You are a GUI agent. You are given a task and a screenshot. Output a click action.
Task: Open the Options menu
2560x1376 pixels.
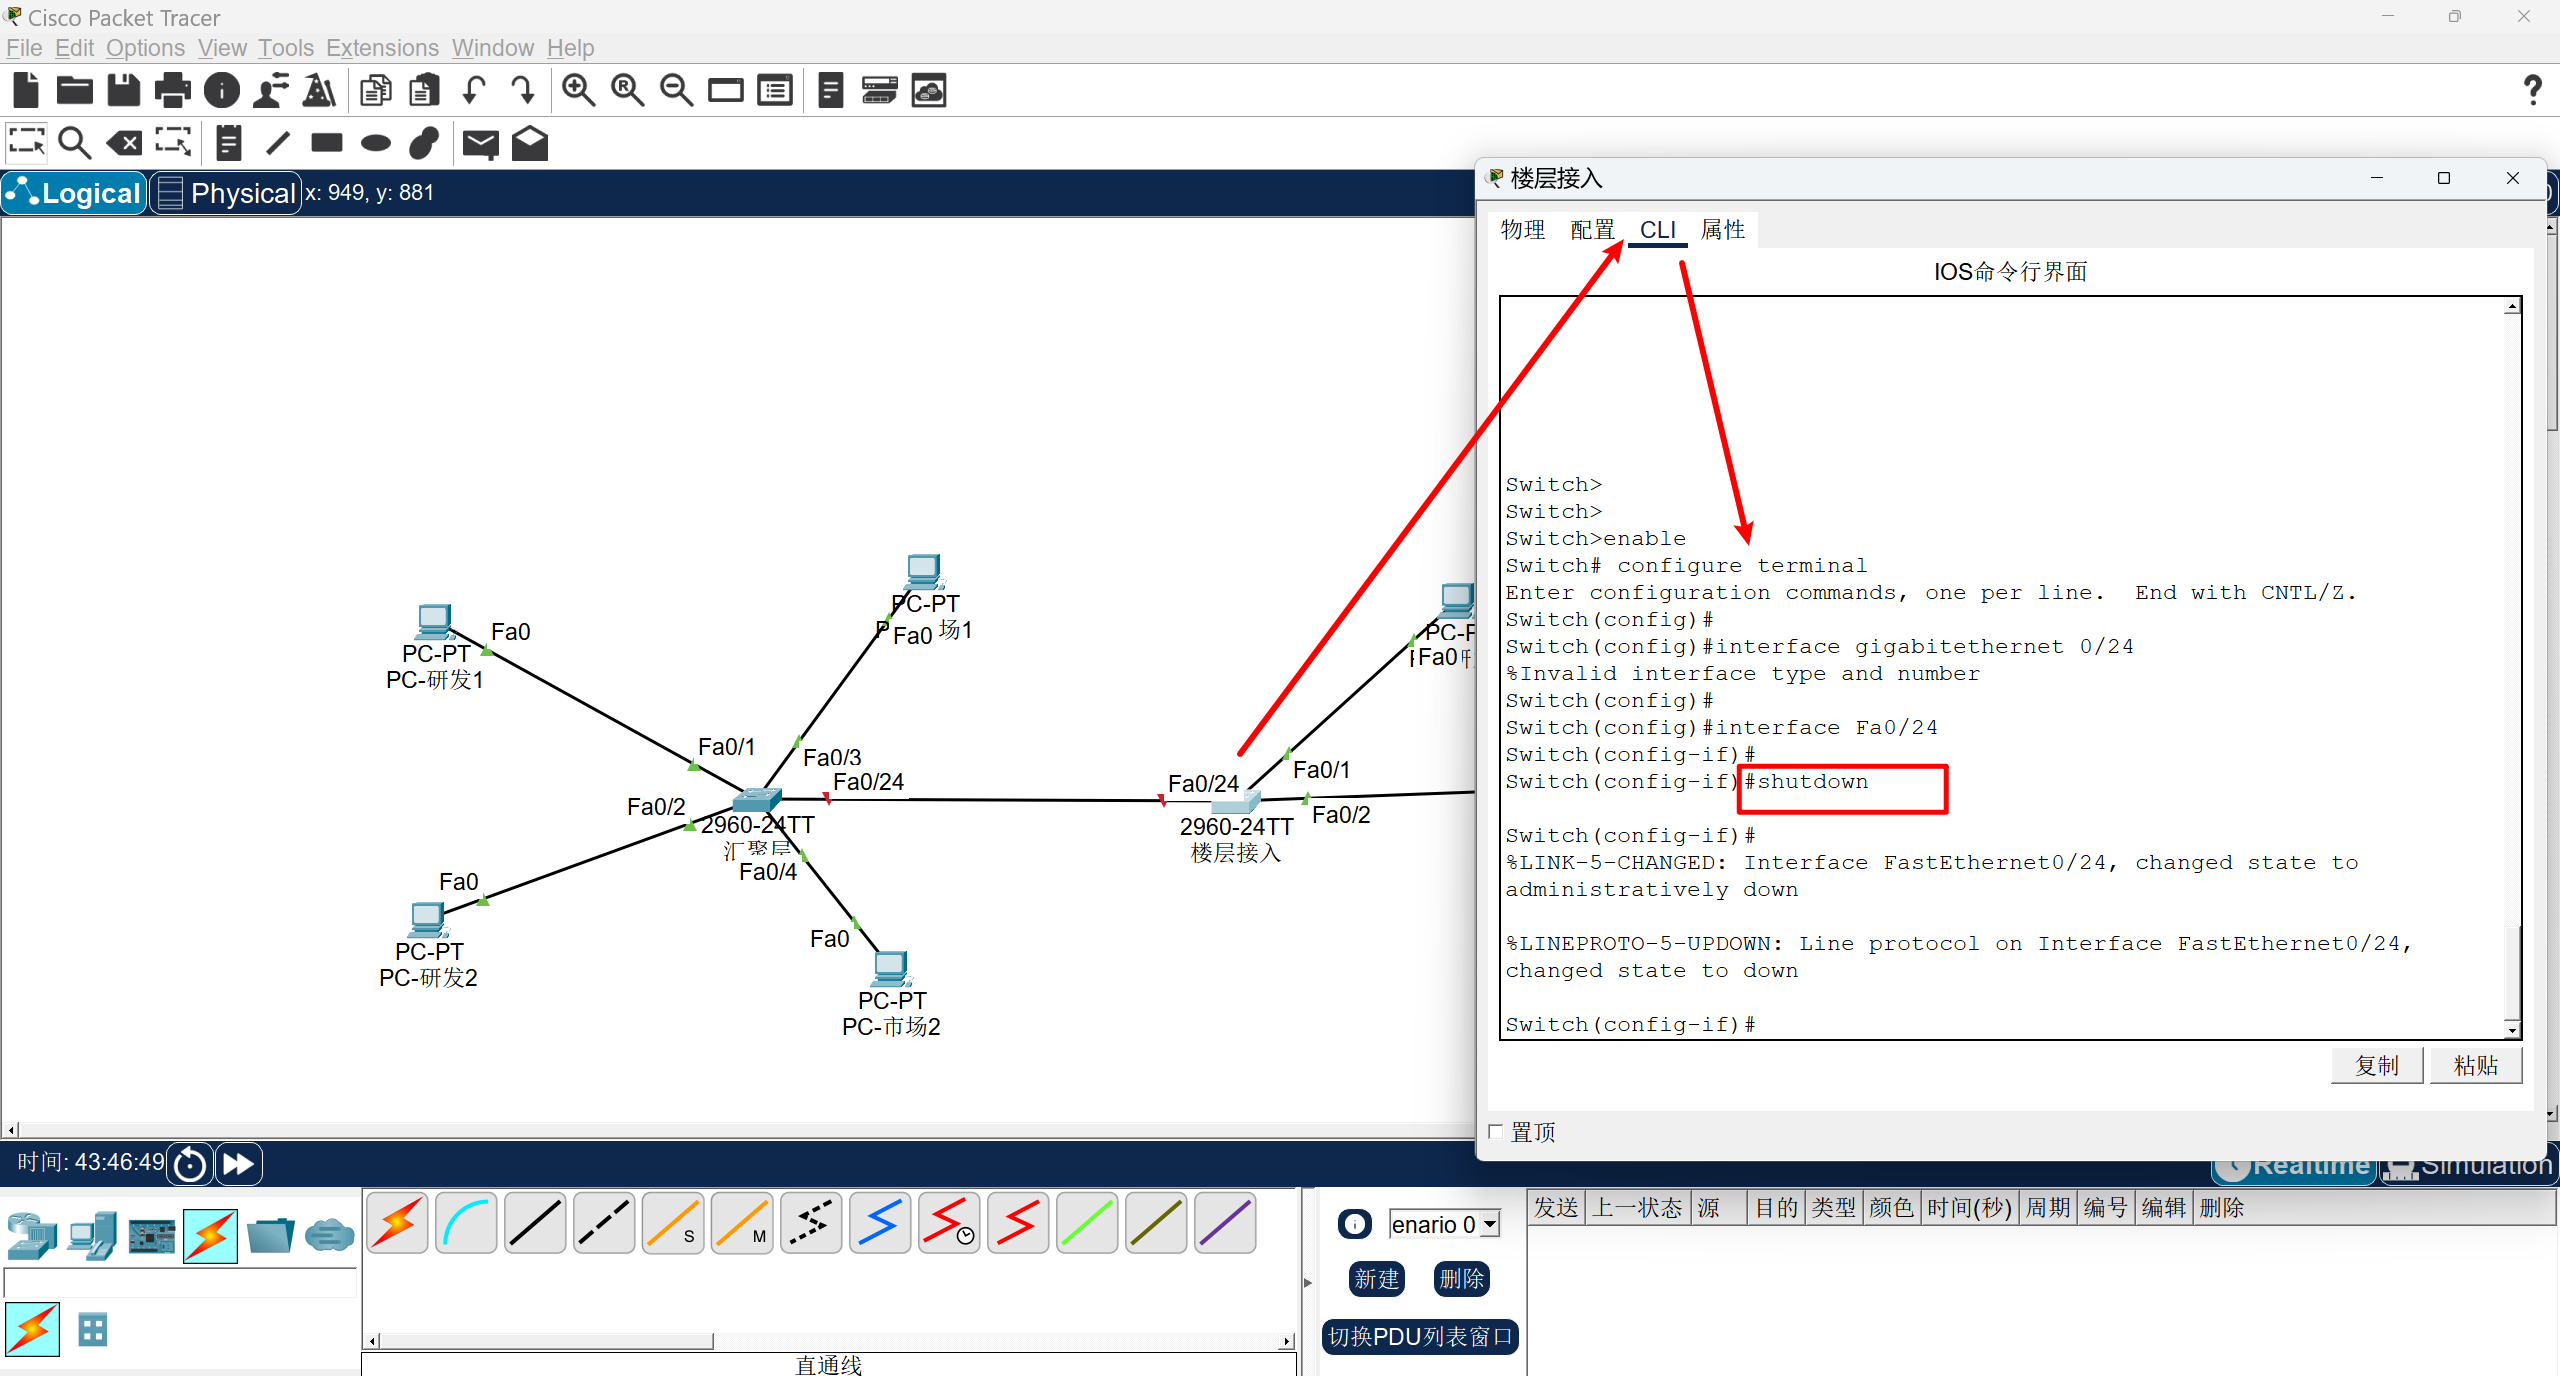[x=145, y=48]
